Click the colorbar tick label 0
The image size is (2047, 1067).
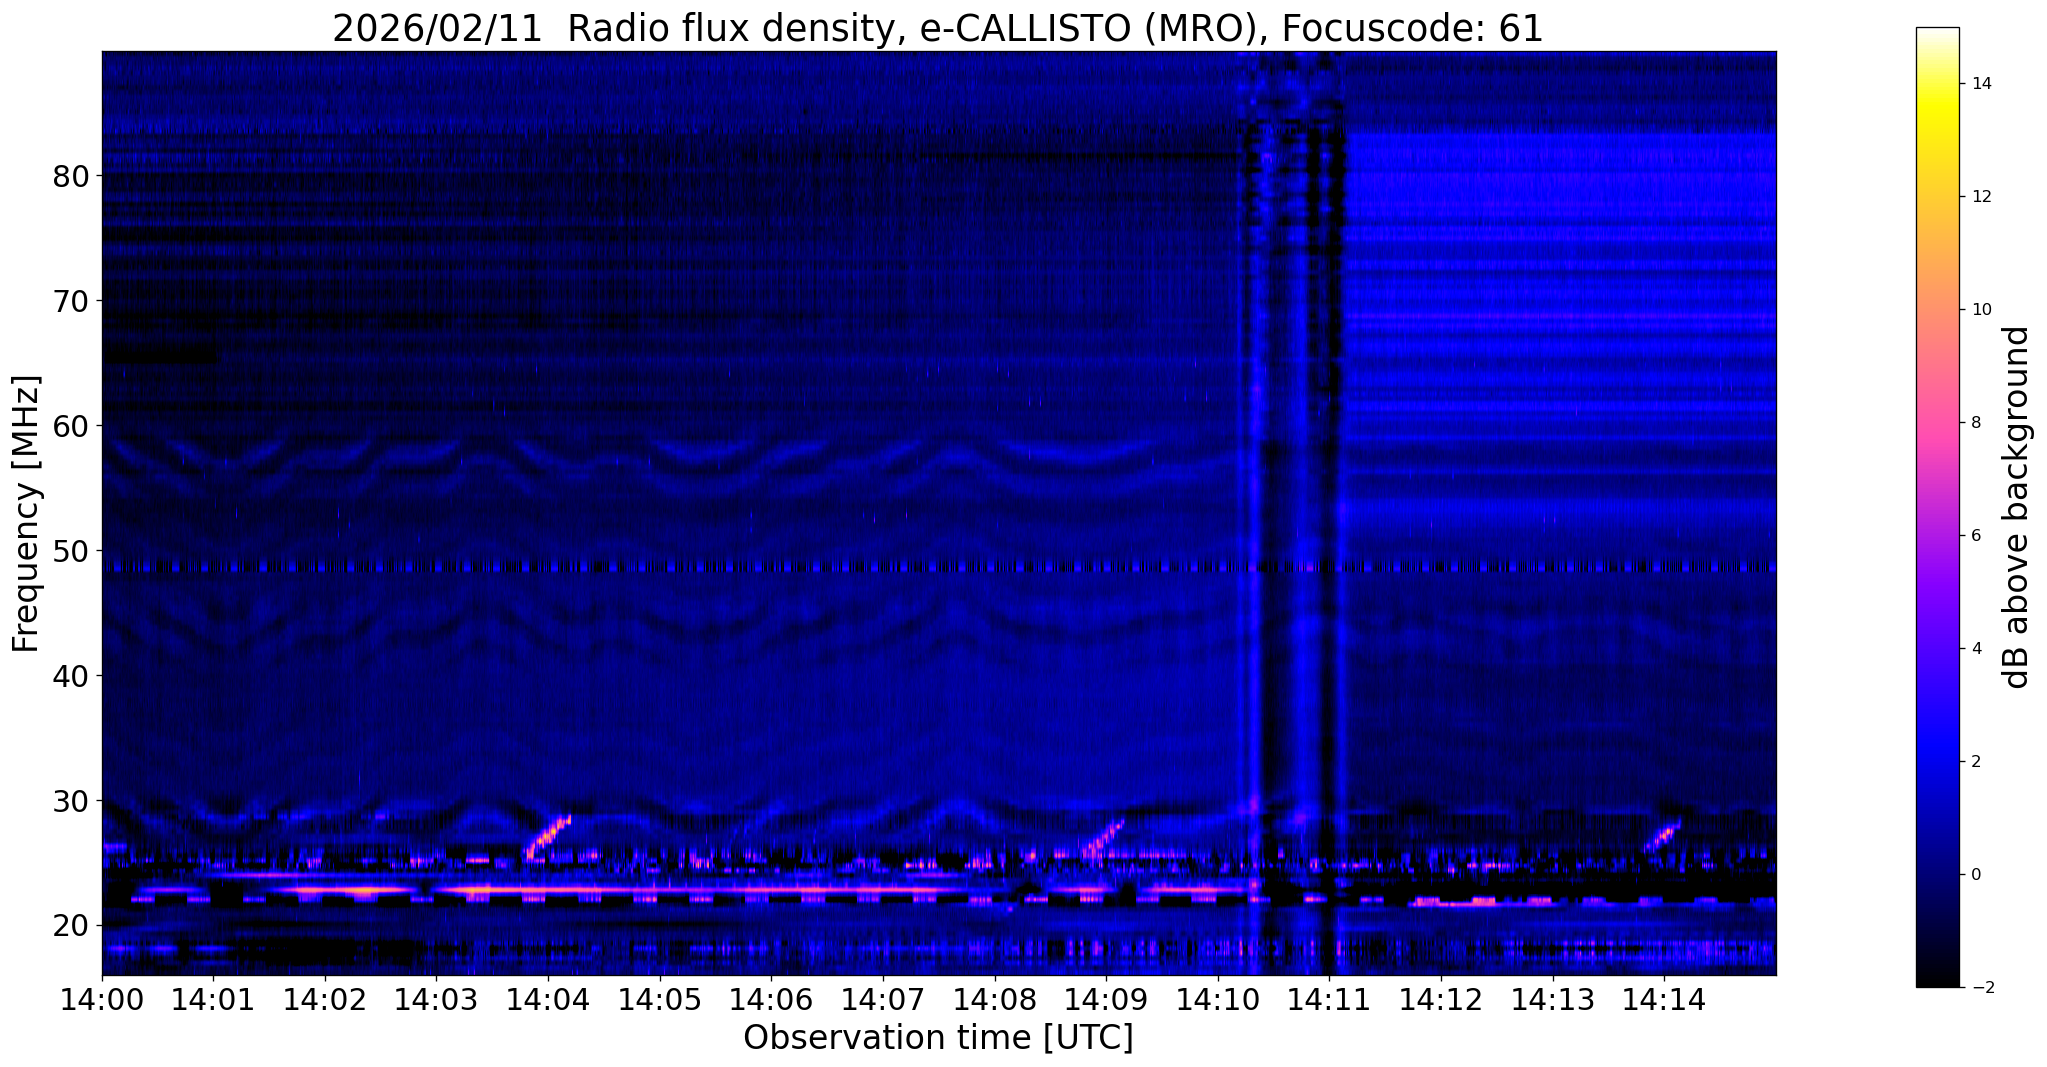click(1974, 875)
